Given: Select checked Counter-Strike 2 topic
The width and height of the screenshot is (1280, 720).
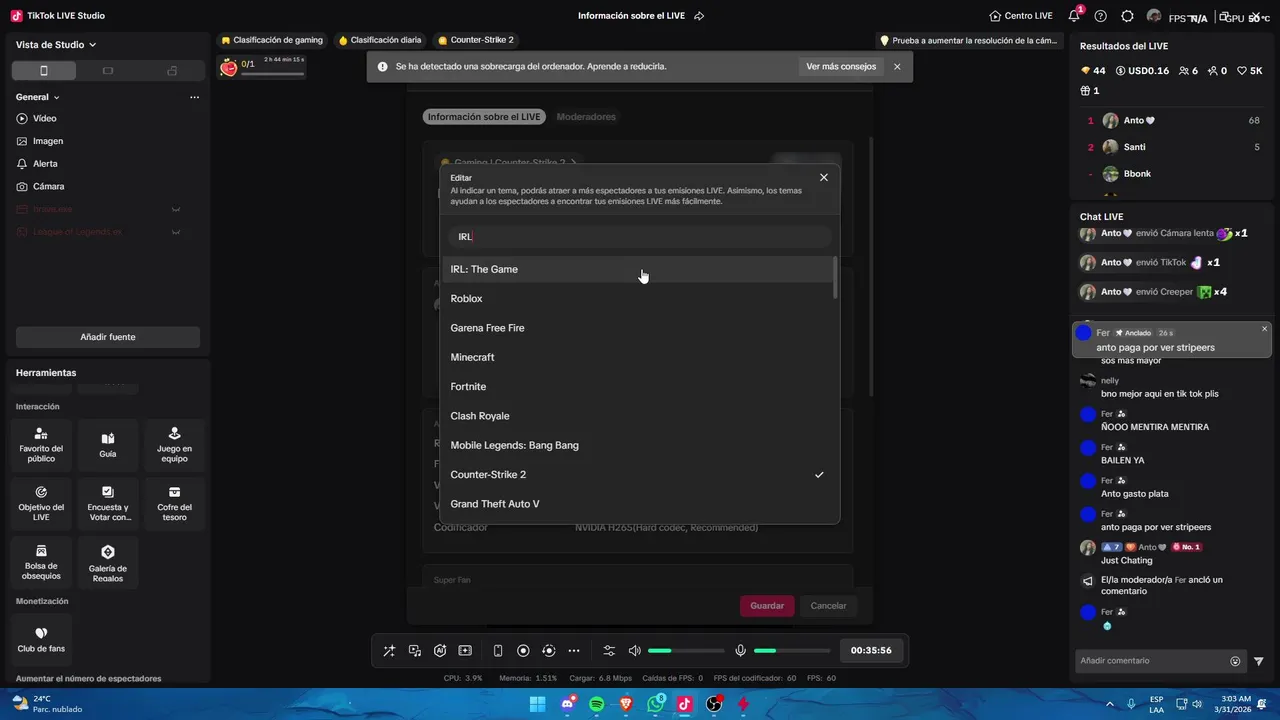Looking at the screenshot, I should pyautogui.click(x=638, y=475).
